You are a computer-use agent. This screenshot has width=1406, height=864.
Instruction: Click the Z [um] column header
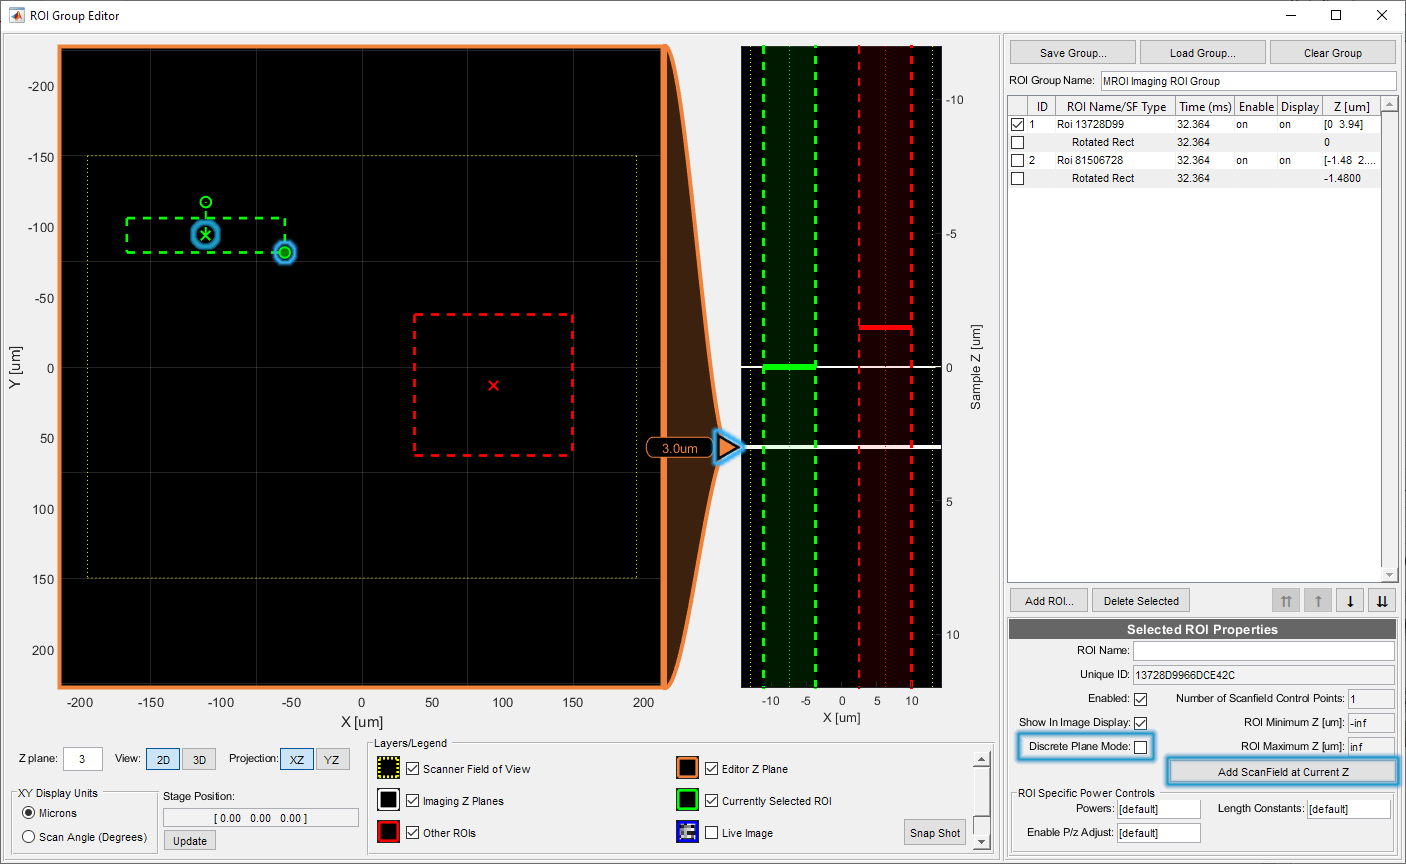click(x=1351, y=106)
